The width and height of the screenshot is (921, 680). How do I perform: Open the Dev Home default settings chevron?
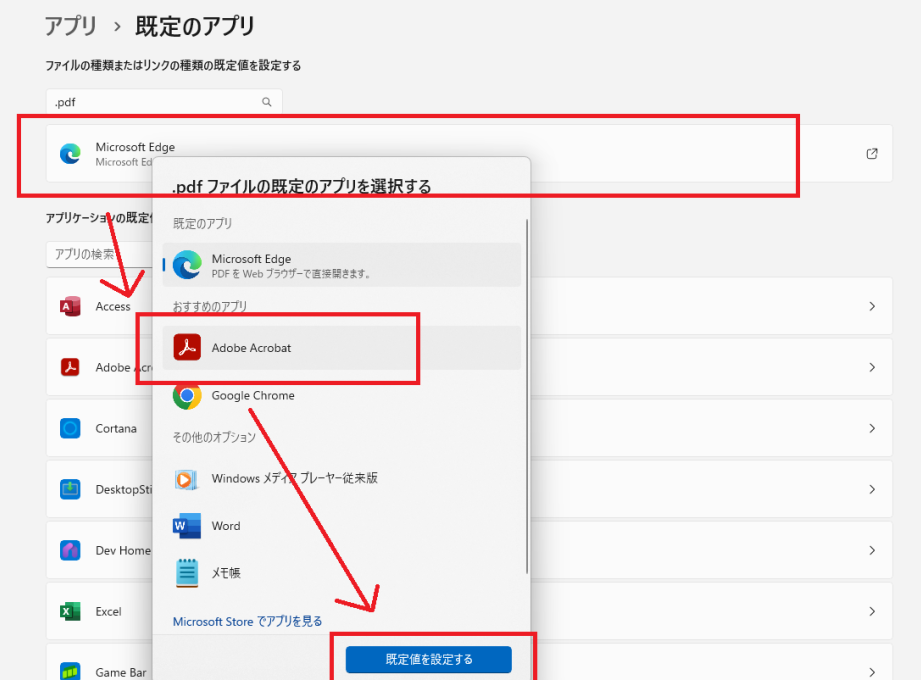[871, 550]
